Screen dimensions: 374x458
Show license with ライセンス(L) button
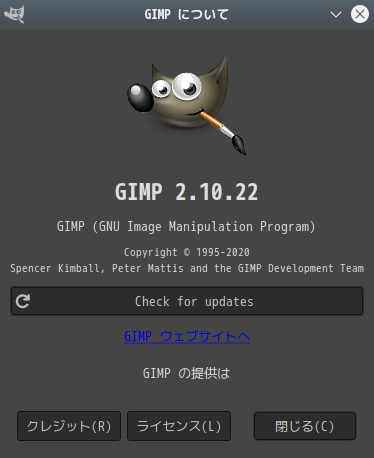point(179,426)
